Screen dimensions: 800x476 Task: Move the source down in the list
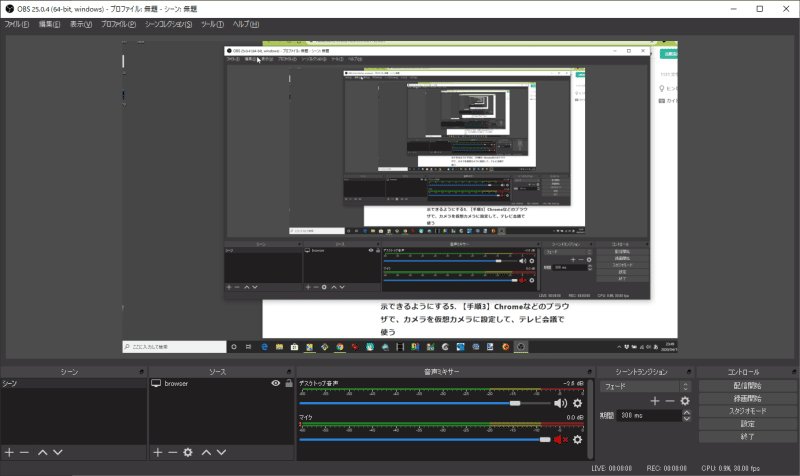[221, 452]
